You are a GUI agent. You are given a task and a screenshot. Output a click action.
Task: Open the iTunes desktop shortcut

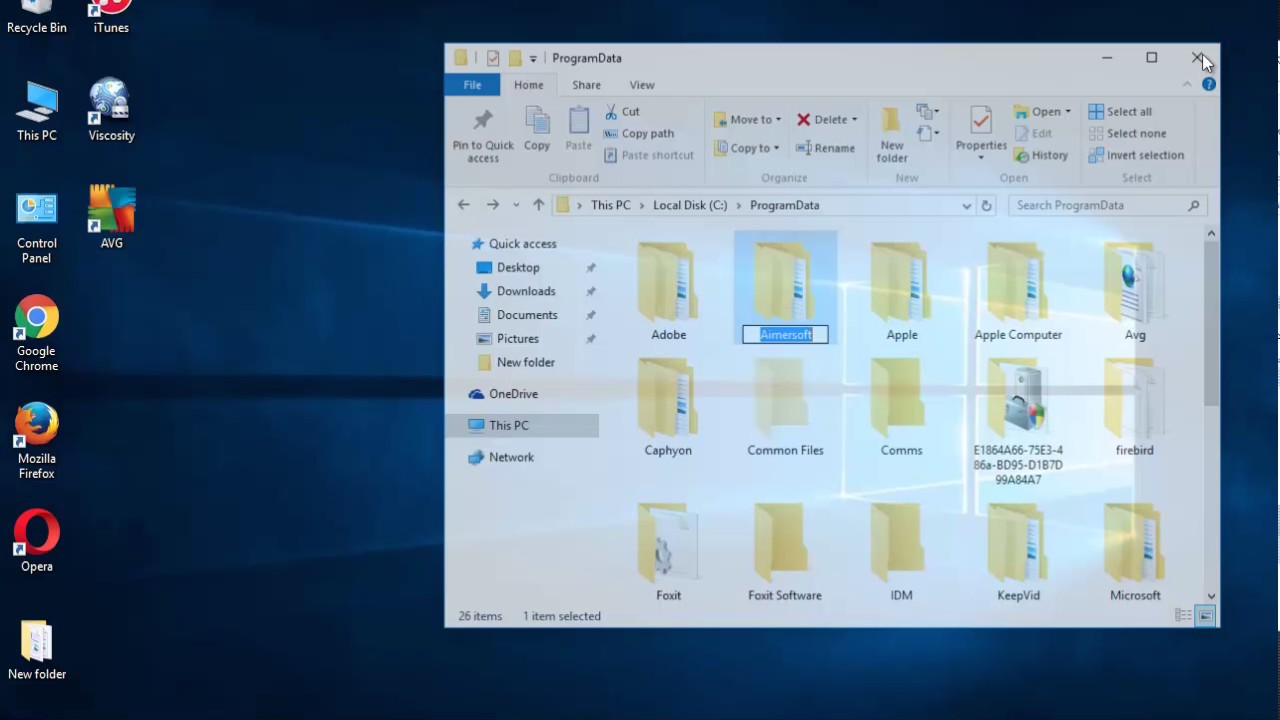[111, 17]
